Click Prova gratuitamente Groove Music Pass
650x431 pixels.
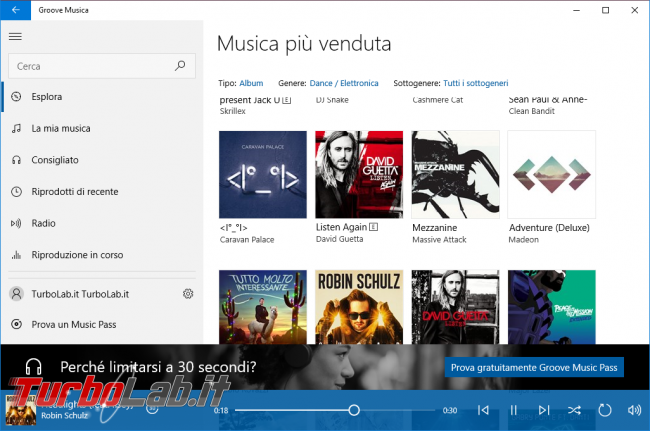534,367
